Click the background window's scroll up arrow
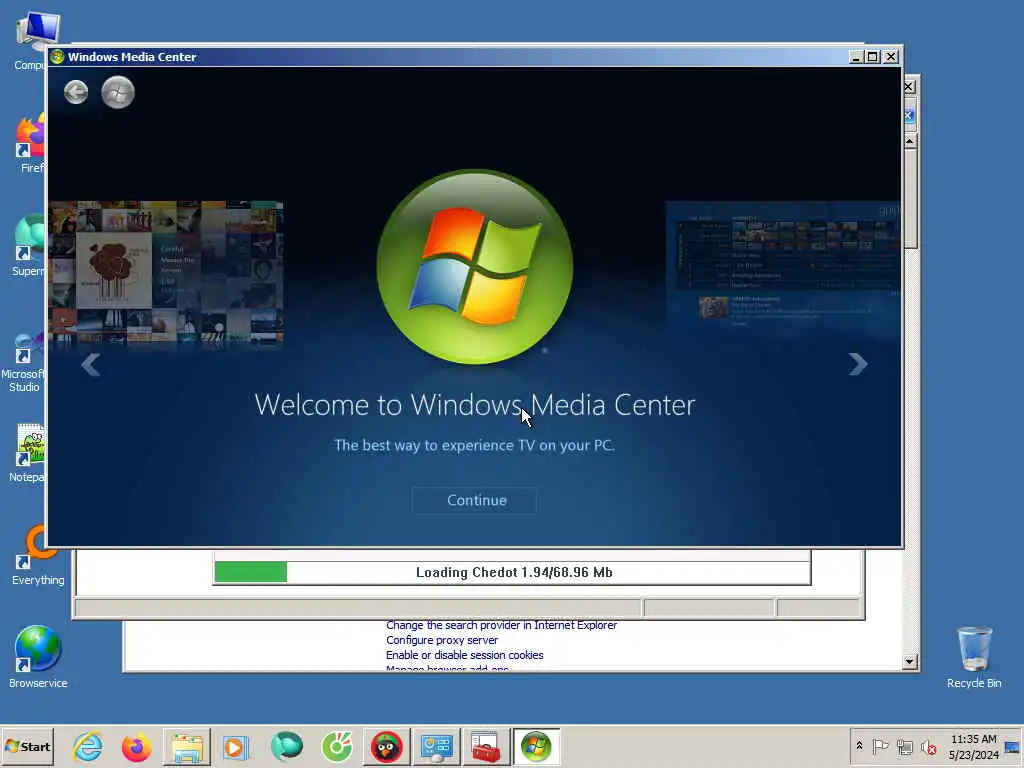This screenshot has height=768, width=1024. [x=910, y=141]
